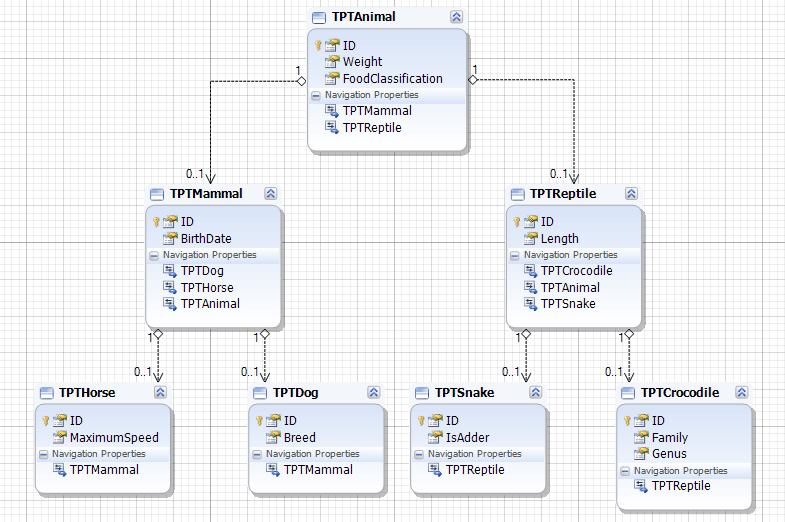Select the TPTMammal entity title
Screen dimensions: 785x522
(206, 194)
